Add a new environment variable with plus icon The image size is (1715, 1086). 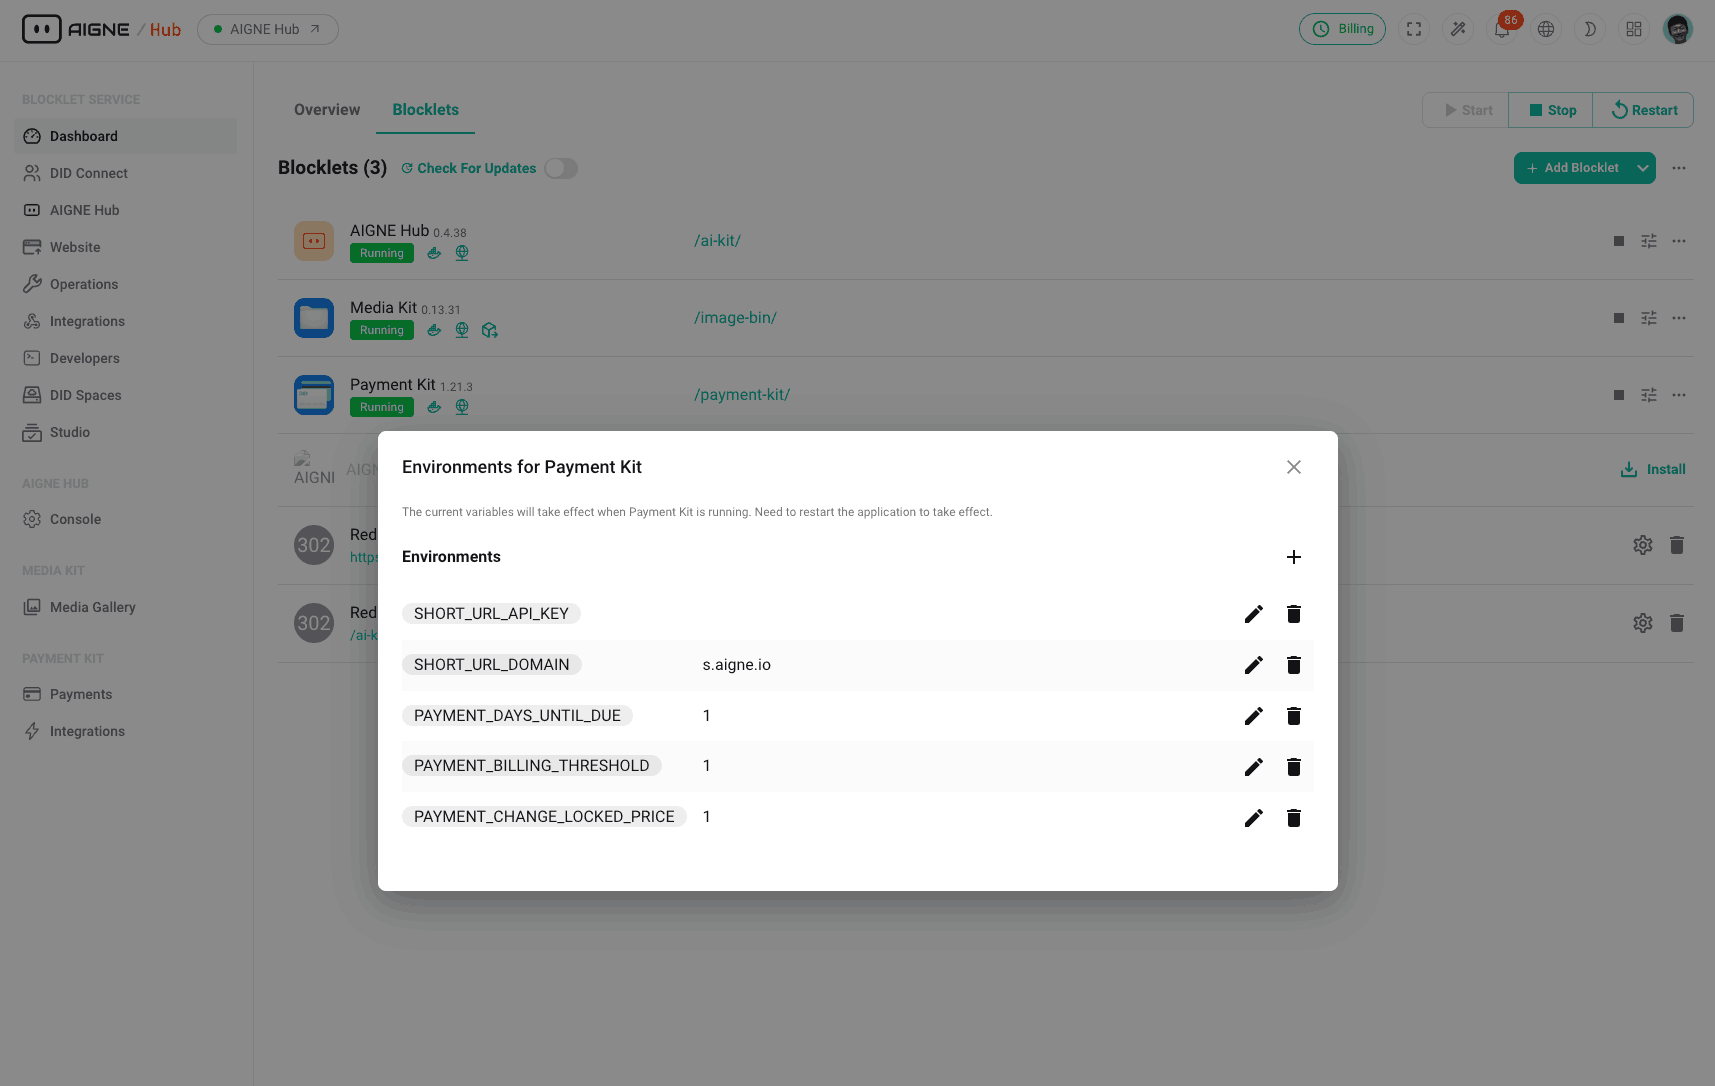point(1293,557)
